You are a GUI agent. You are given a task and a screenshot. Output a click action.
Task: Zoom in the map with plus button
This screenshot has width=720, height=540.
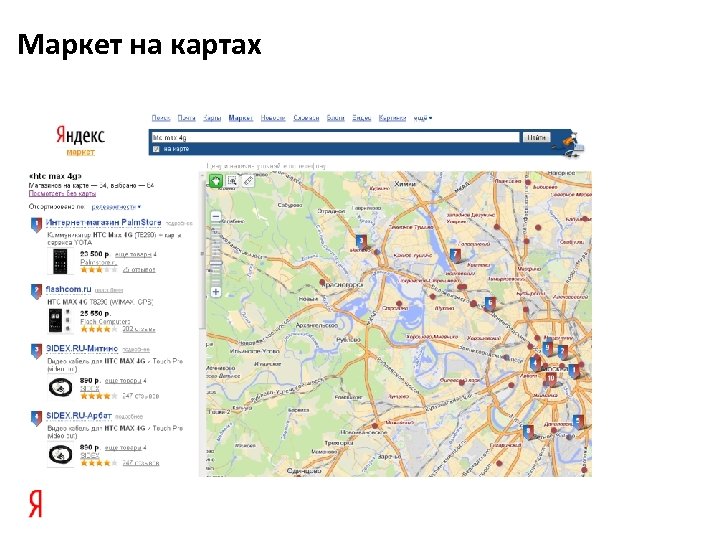pos(216,292)
